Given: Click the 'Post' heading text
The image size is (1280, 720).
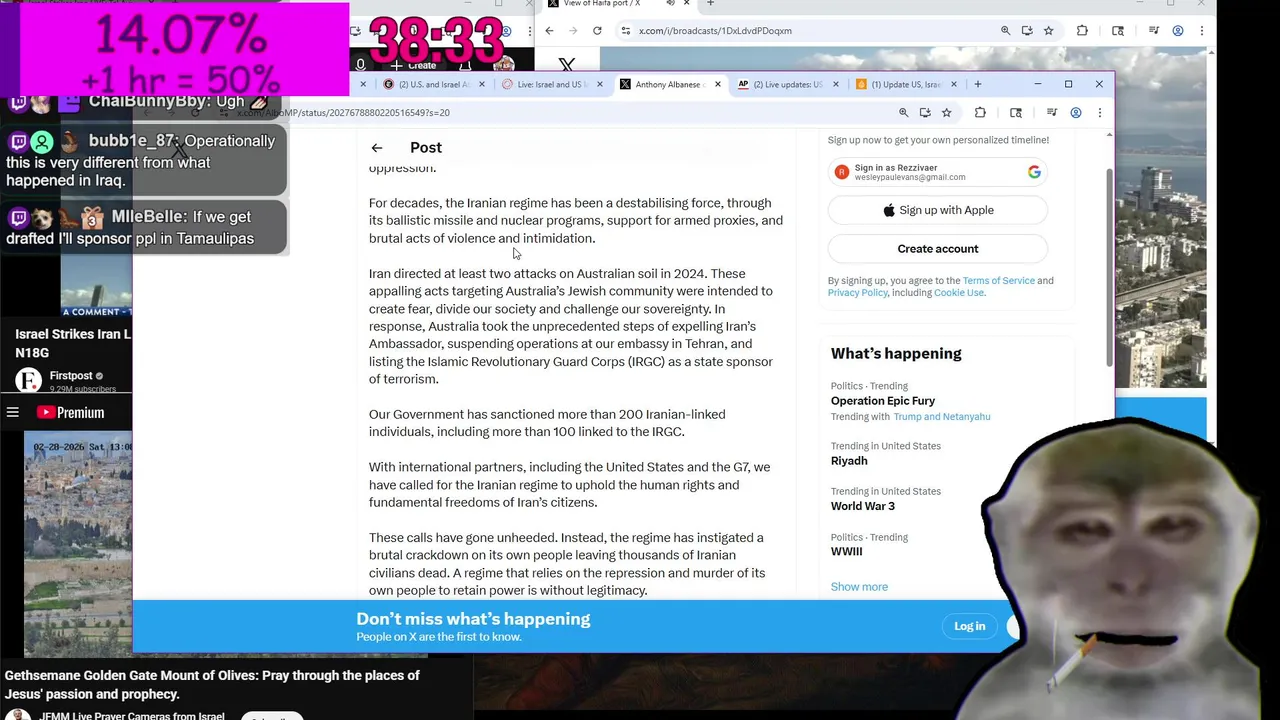Looking at the screenshot, I should 425,148.
